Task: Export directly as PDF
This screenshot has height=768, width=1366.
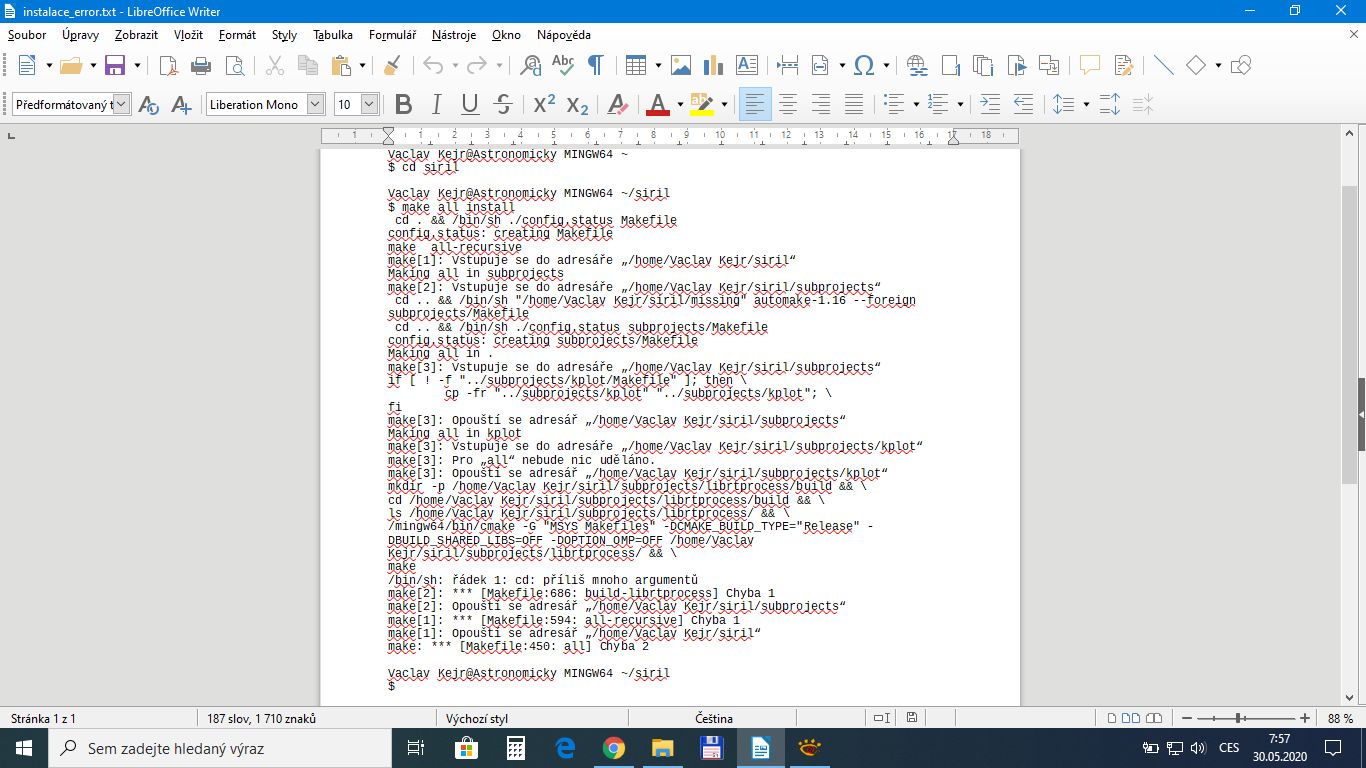Action: tap(169, 66)
